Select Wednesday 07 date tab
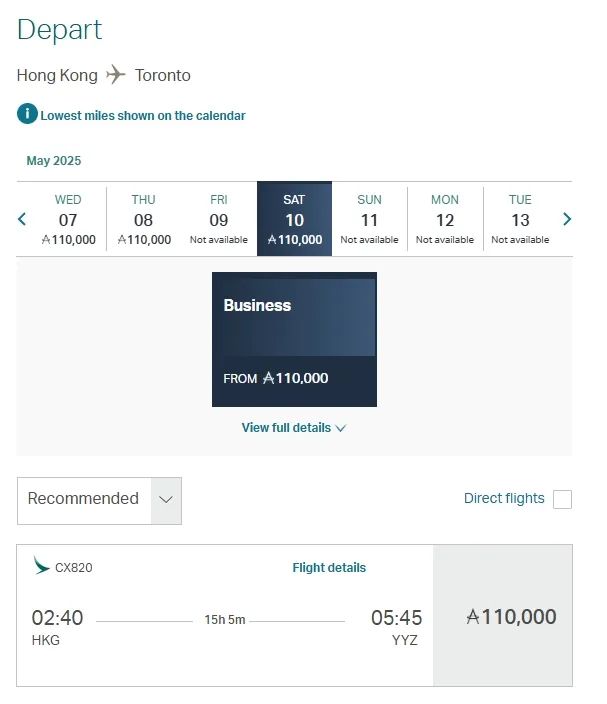Viewport: 607px width, 704px height. click(x=68, y=219)
